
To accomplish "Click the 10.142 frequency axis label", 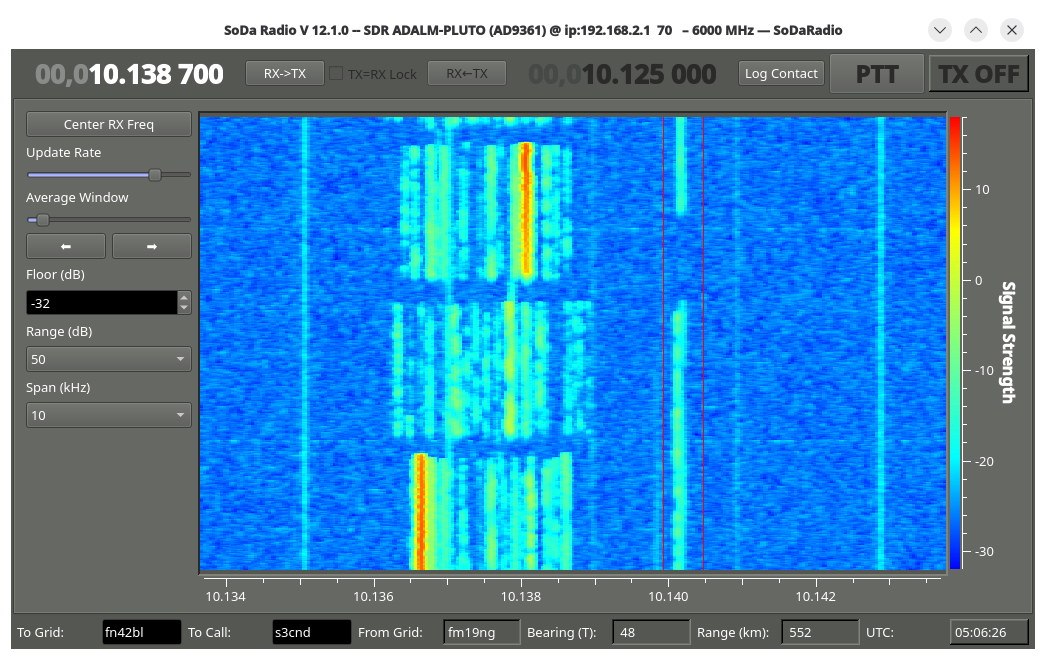I will point(815,597).
